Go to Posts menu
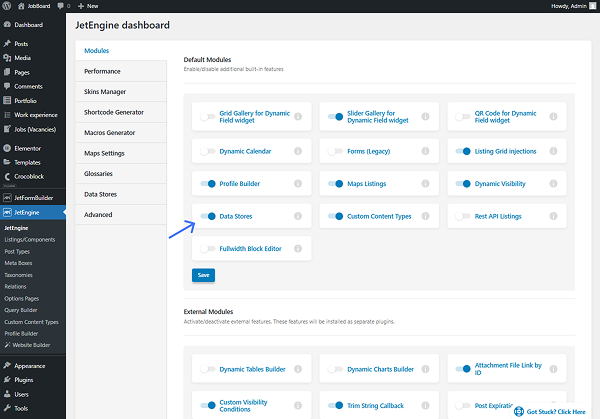The image size is (600, 419). (x=33, y=44)
